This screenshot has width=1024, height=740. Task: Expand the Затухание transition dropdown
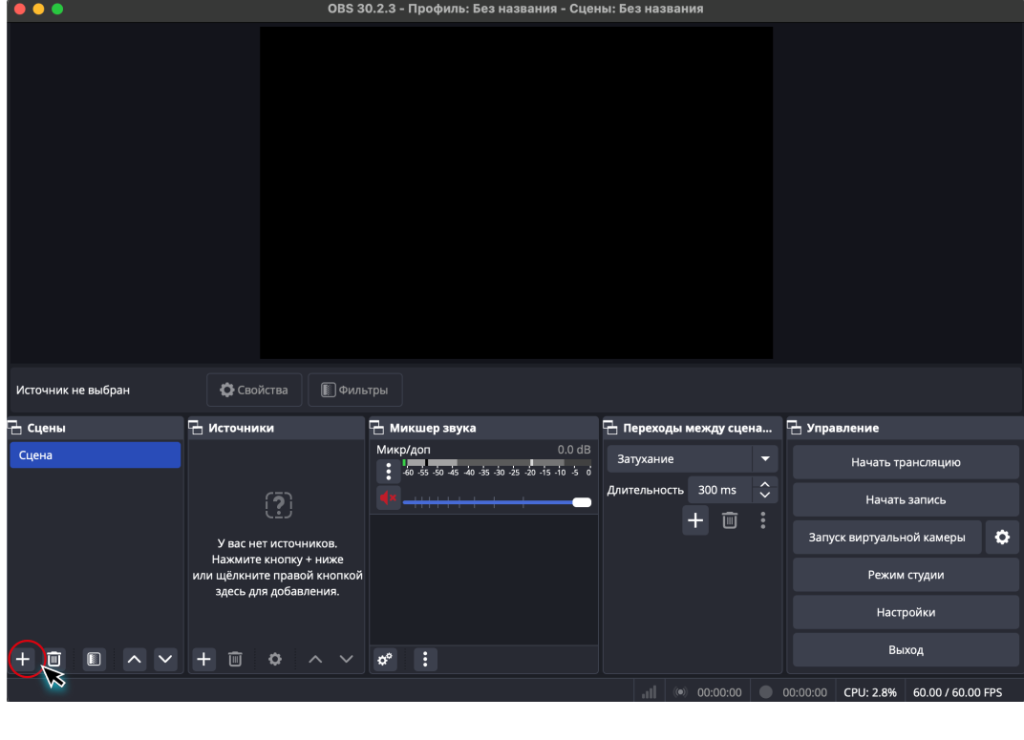point(765,459)
